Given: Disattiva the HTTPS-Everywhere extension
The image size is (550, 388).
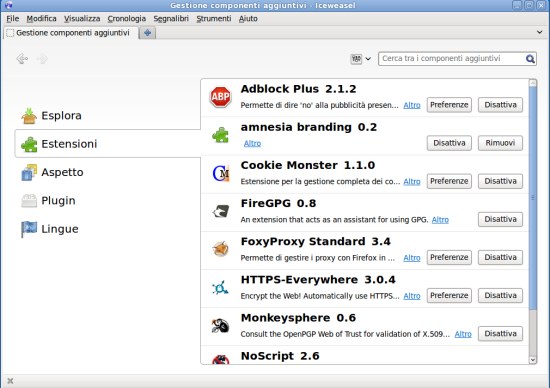Looking at the screenshot, I should coord(500,296).
